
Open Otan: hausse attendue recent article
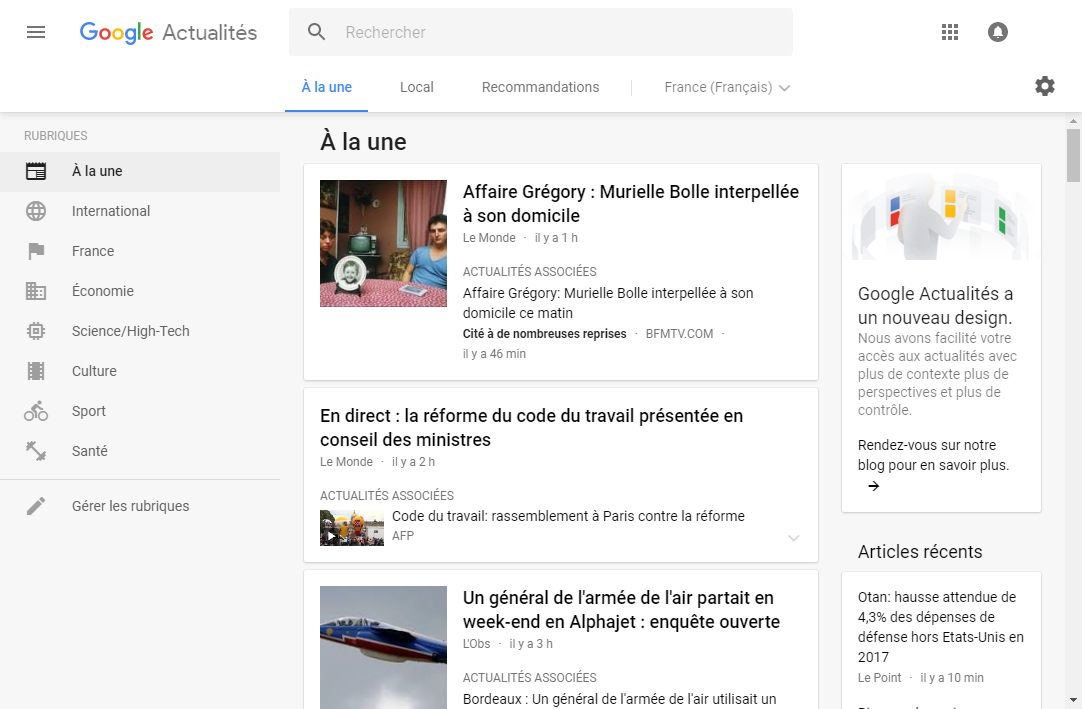click(x=941, y=627)
